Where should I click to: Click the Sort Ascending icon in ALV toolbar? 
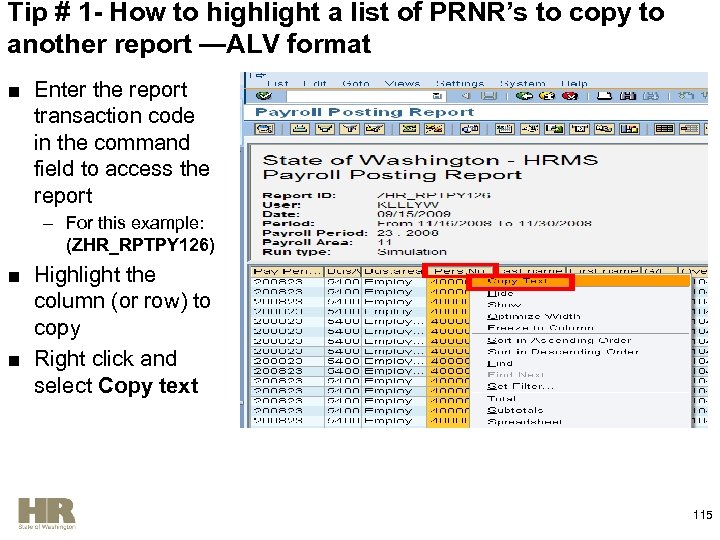pyautogui.click(x=299, y=129)
